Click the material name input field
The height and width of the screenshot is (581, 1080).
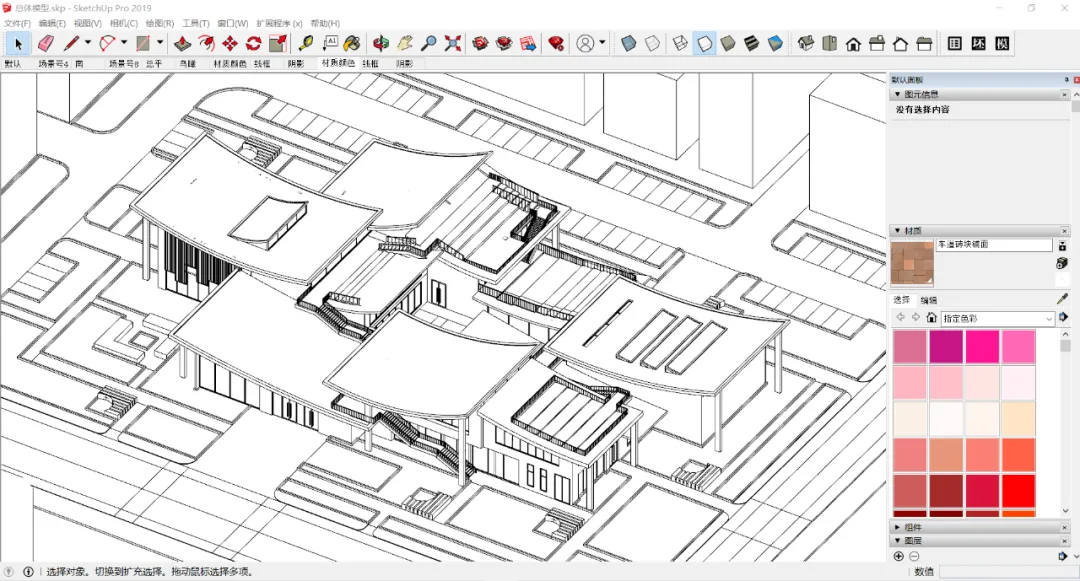coord(994,244)
